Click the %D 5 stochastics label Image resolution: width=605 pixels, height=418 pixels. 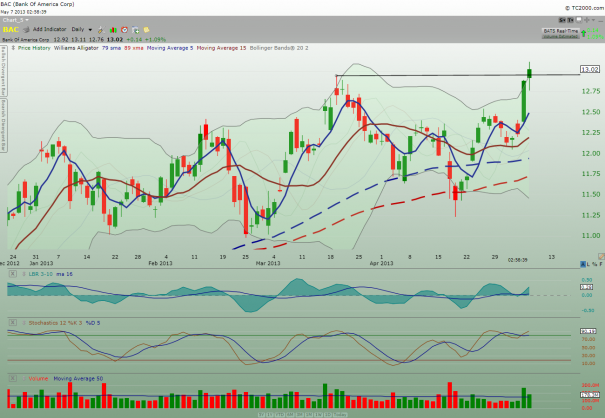(x=92, y=323)
